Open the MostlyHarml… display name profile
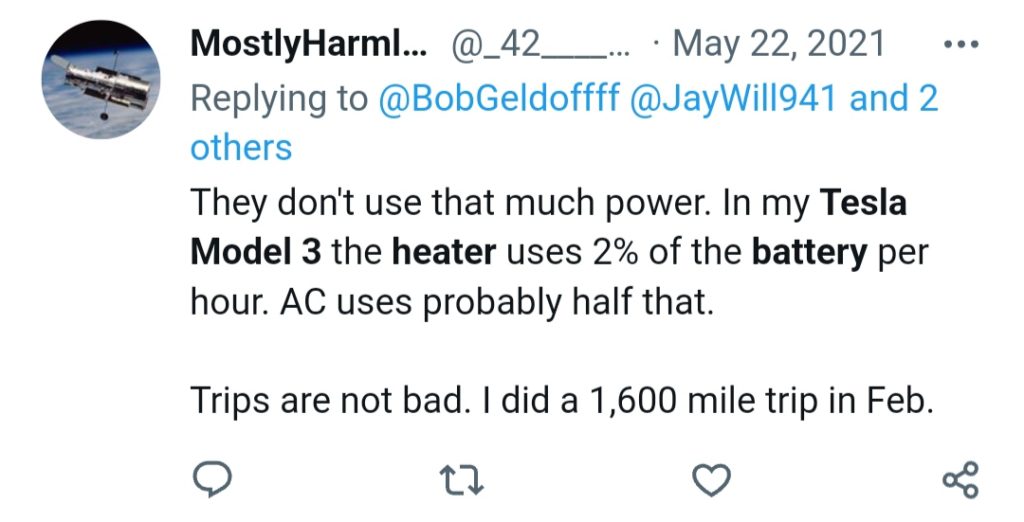The height and width of the screenshot is (522, 1024). (x=309, y=44)
